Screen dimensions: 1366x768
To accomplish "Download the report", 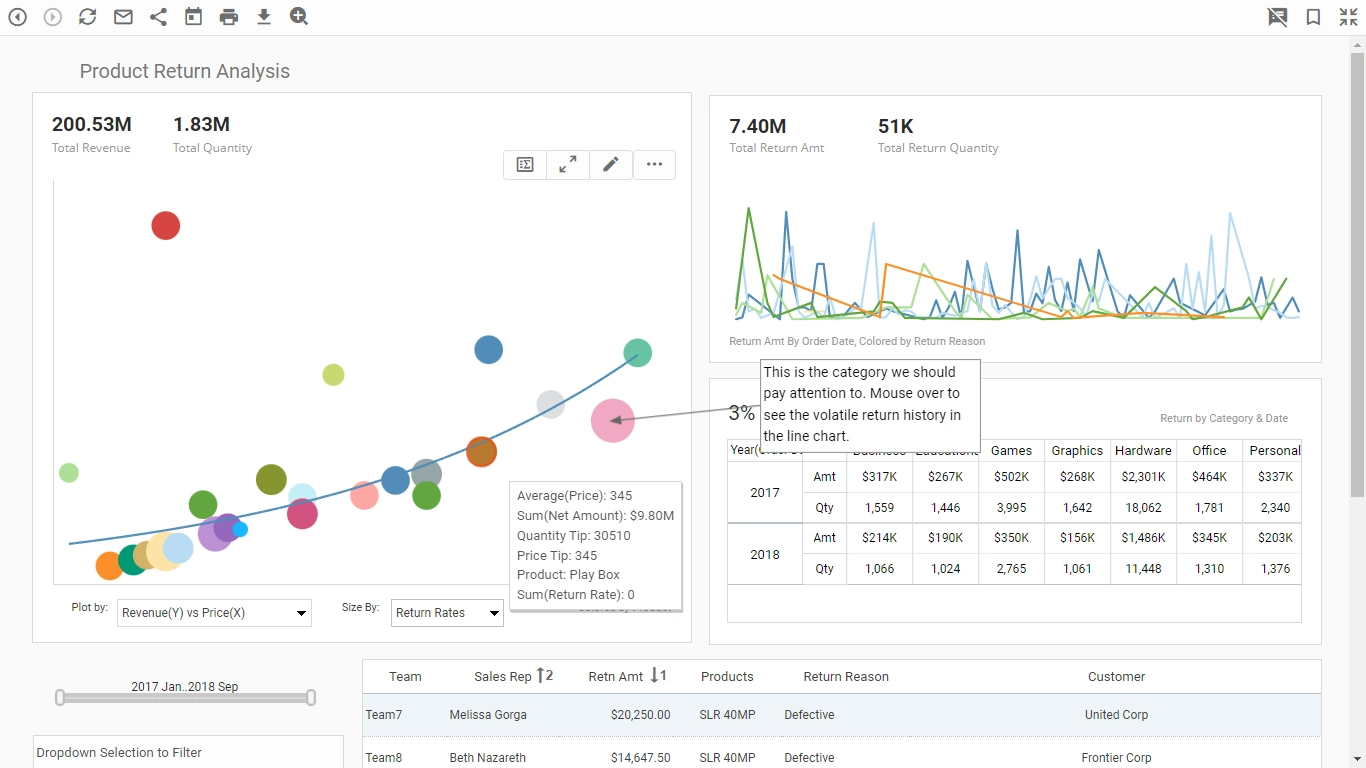I will click(x=263, y=16).
